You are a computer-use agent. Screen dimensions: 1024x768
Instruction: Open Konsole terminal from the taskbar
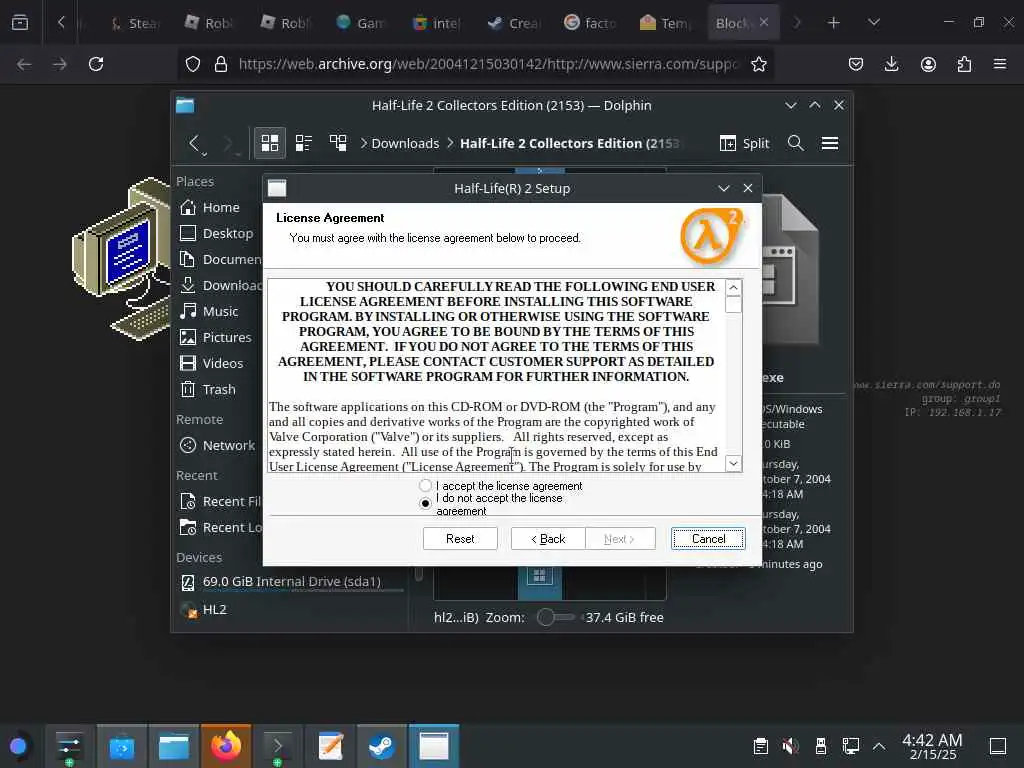click(278, 746)
